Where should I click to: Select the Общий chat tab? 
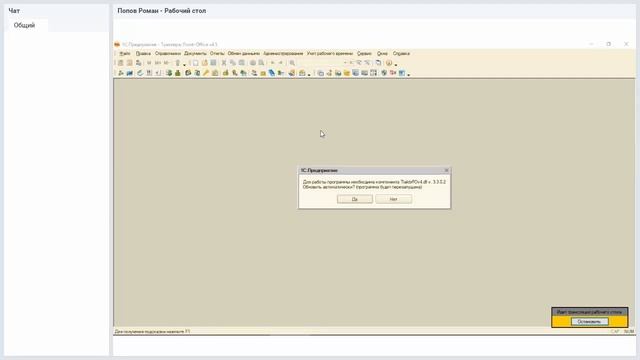24,25
